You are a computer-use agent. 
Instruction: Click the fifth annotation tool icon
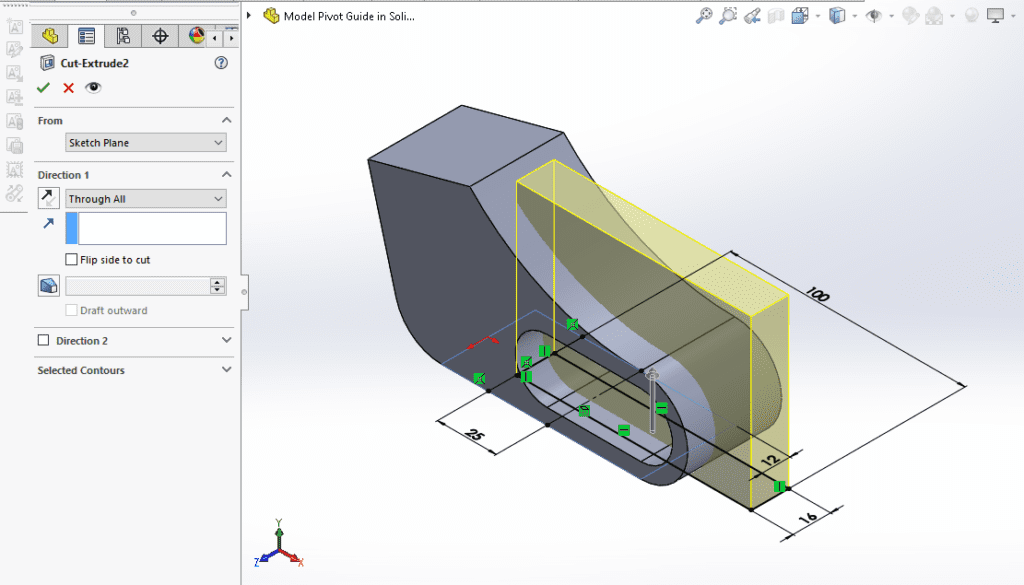14,121
